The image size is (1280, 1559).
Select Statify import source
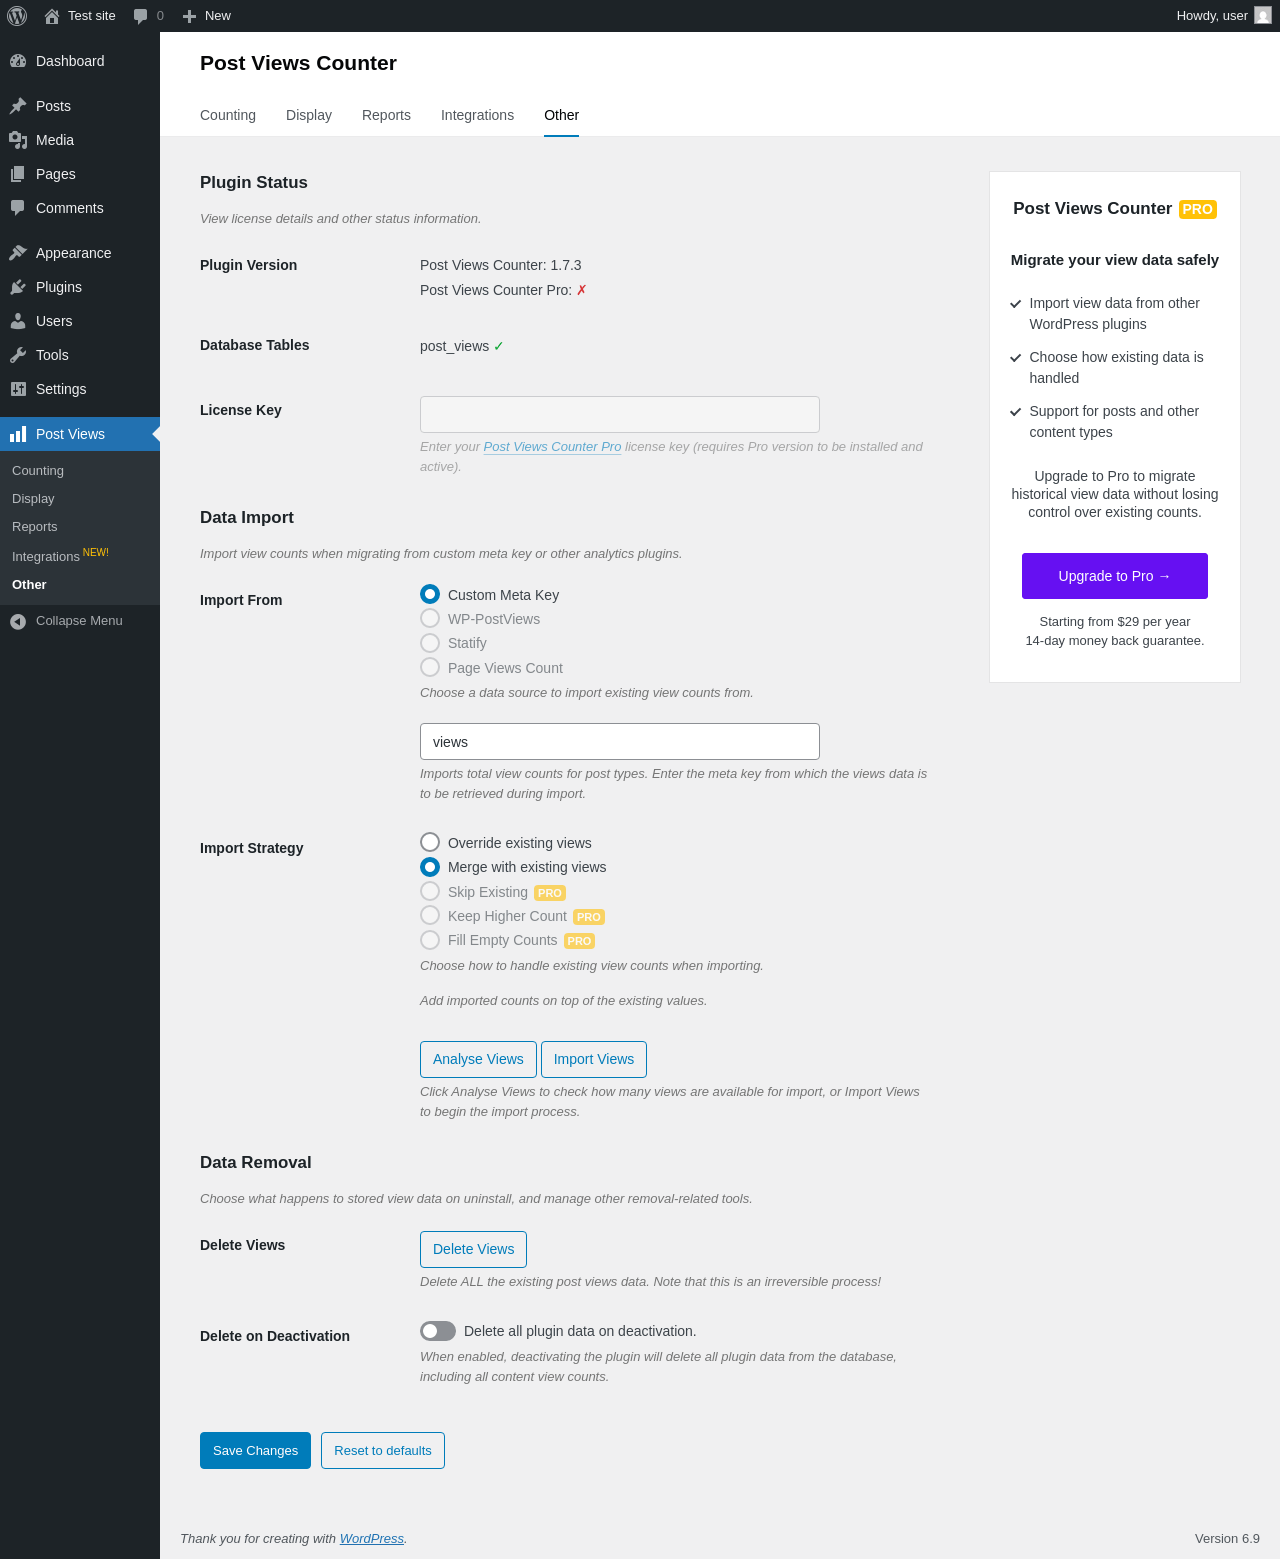pyautogui.click(x=430, y=643)
